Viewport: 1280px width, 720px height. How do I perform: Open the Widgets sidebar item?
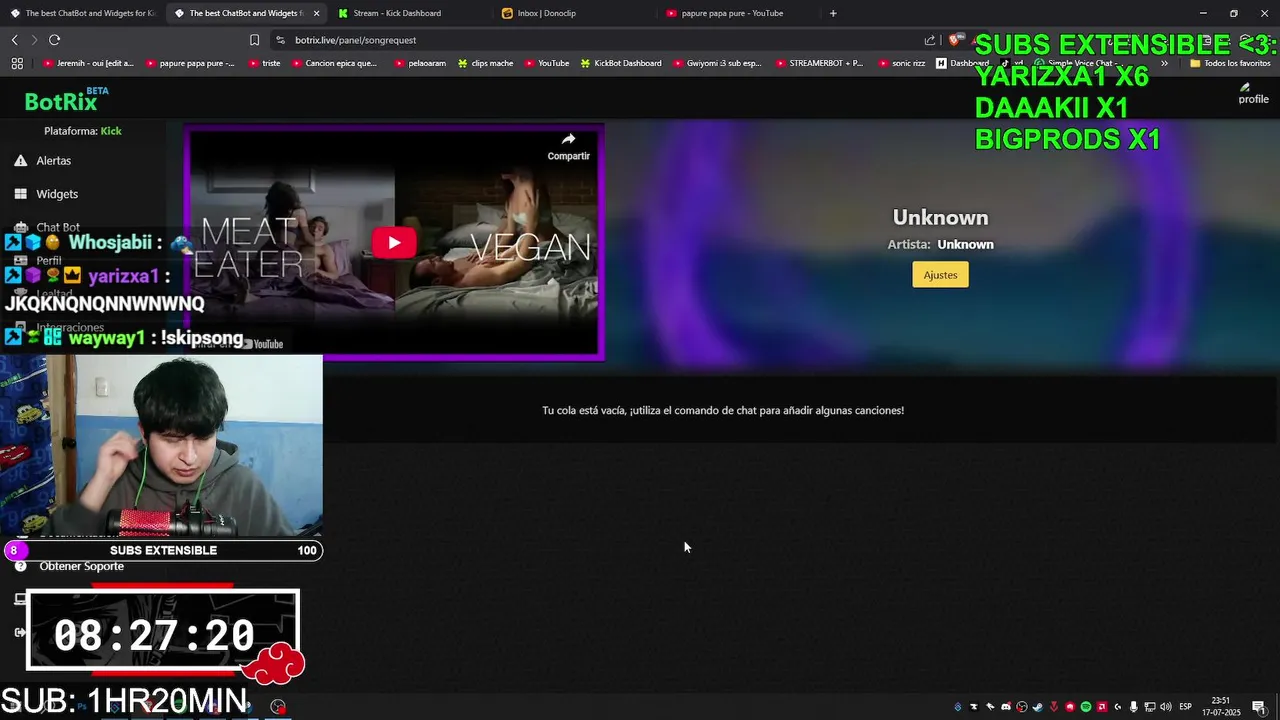[57, 194]
